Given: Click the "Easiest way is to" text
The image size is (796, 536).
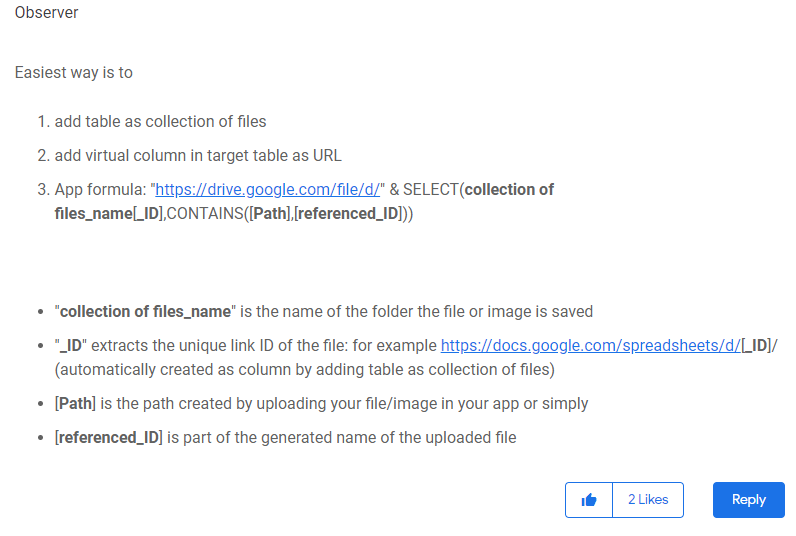Looking at the screenshot, I should 74,73.
